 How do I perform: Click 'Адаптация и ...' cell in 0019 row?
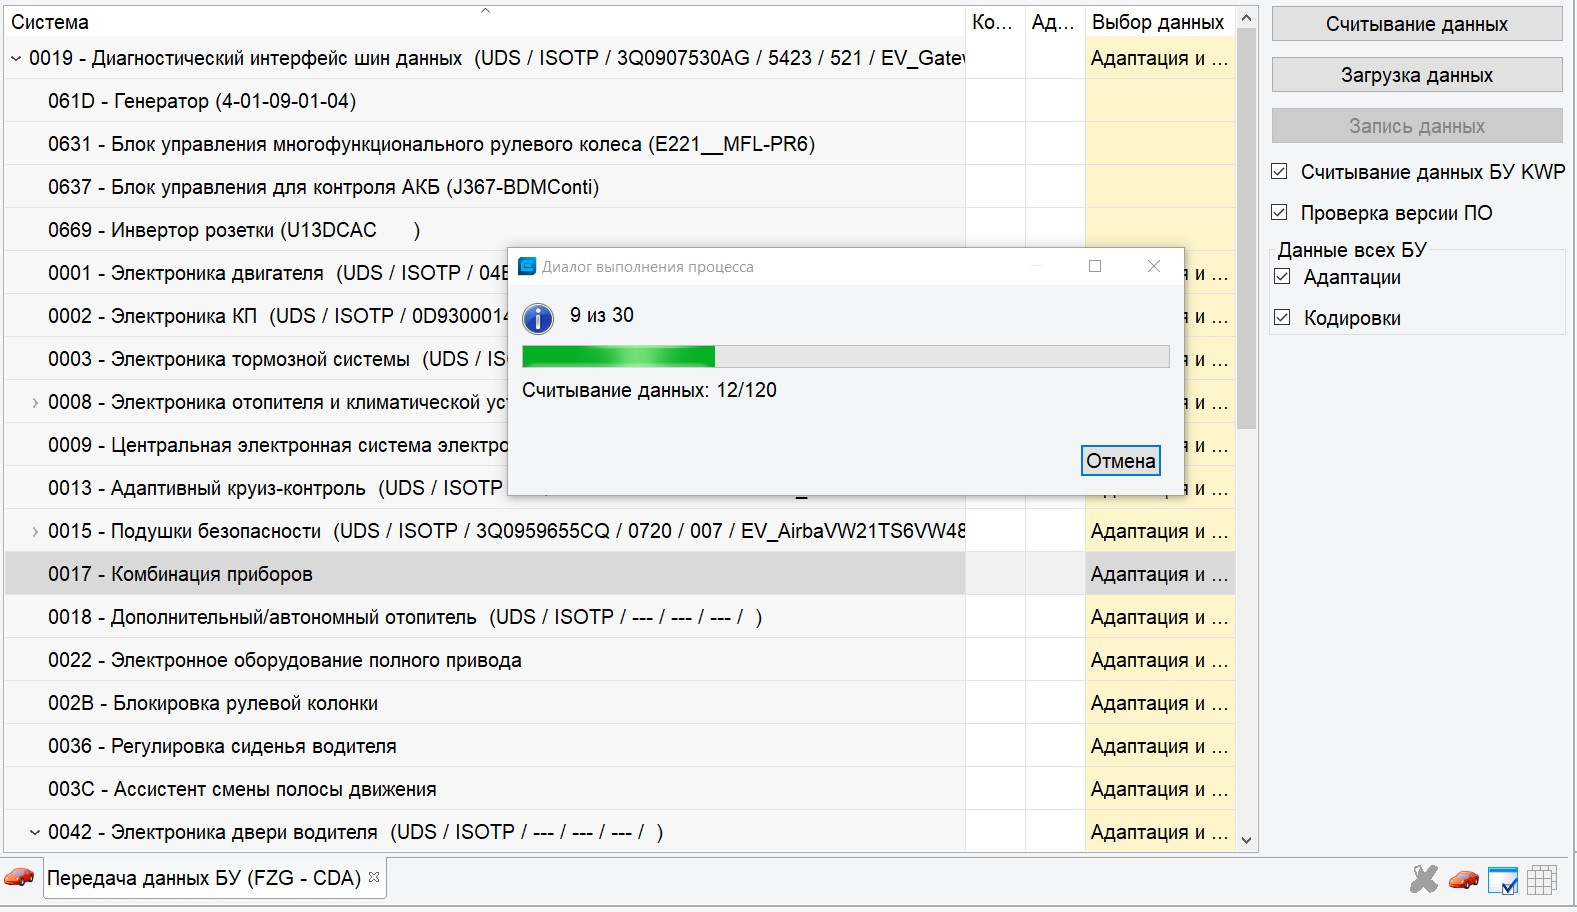[x=1160, y=59]
